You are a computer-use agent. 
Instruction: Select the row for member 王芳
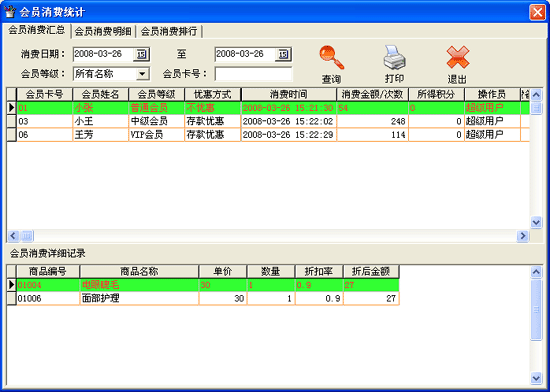[268, 135]
